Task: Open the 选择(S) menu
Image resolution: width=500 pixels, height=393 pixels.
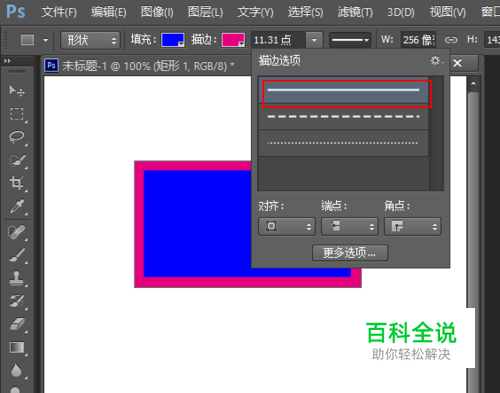Action: tap(305, 12)
